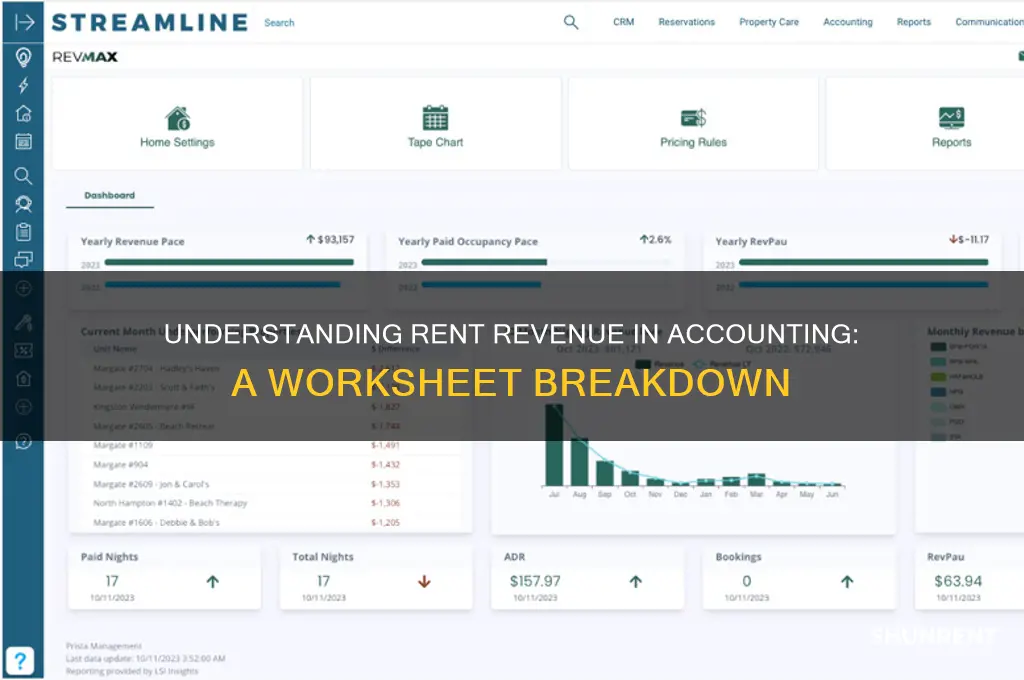
Task: Select row Margate #2609 - Jon & Carol's
Action: click(x=270, y=484)
